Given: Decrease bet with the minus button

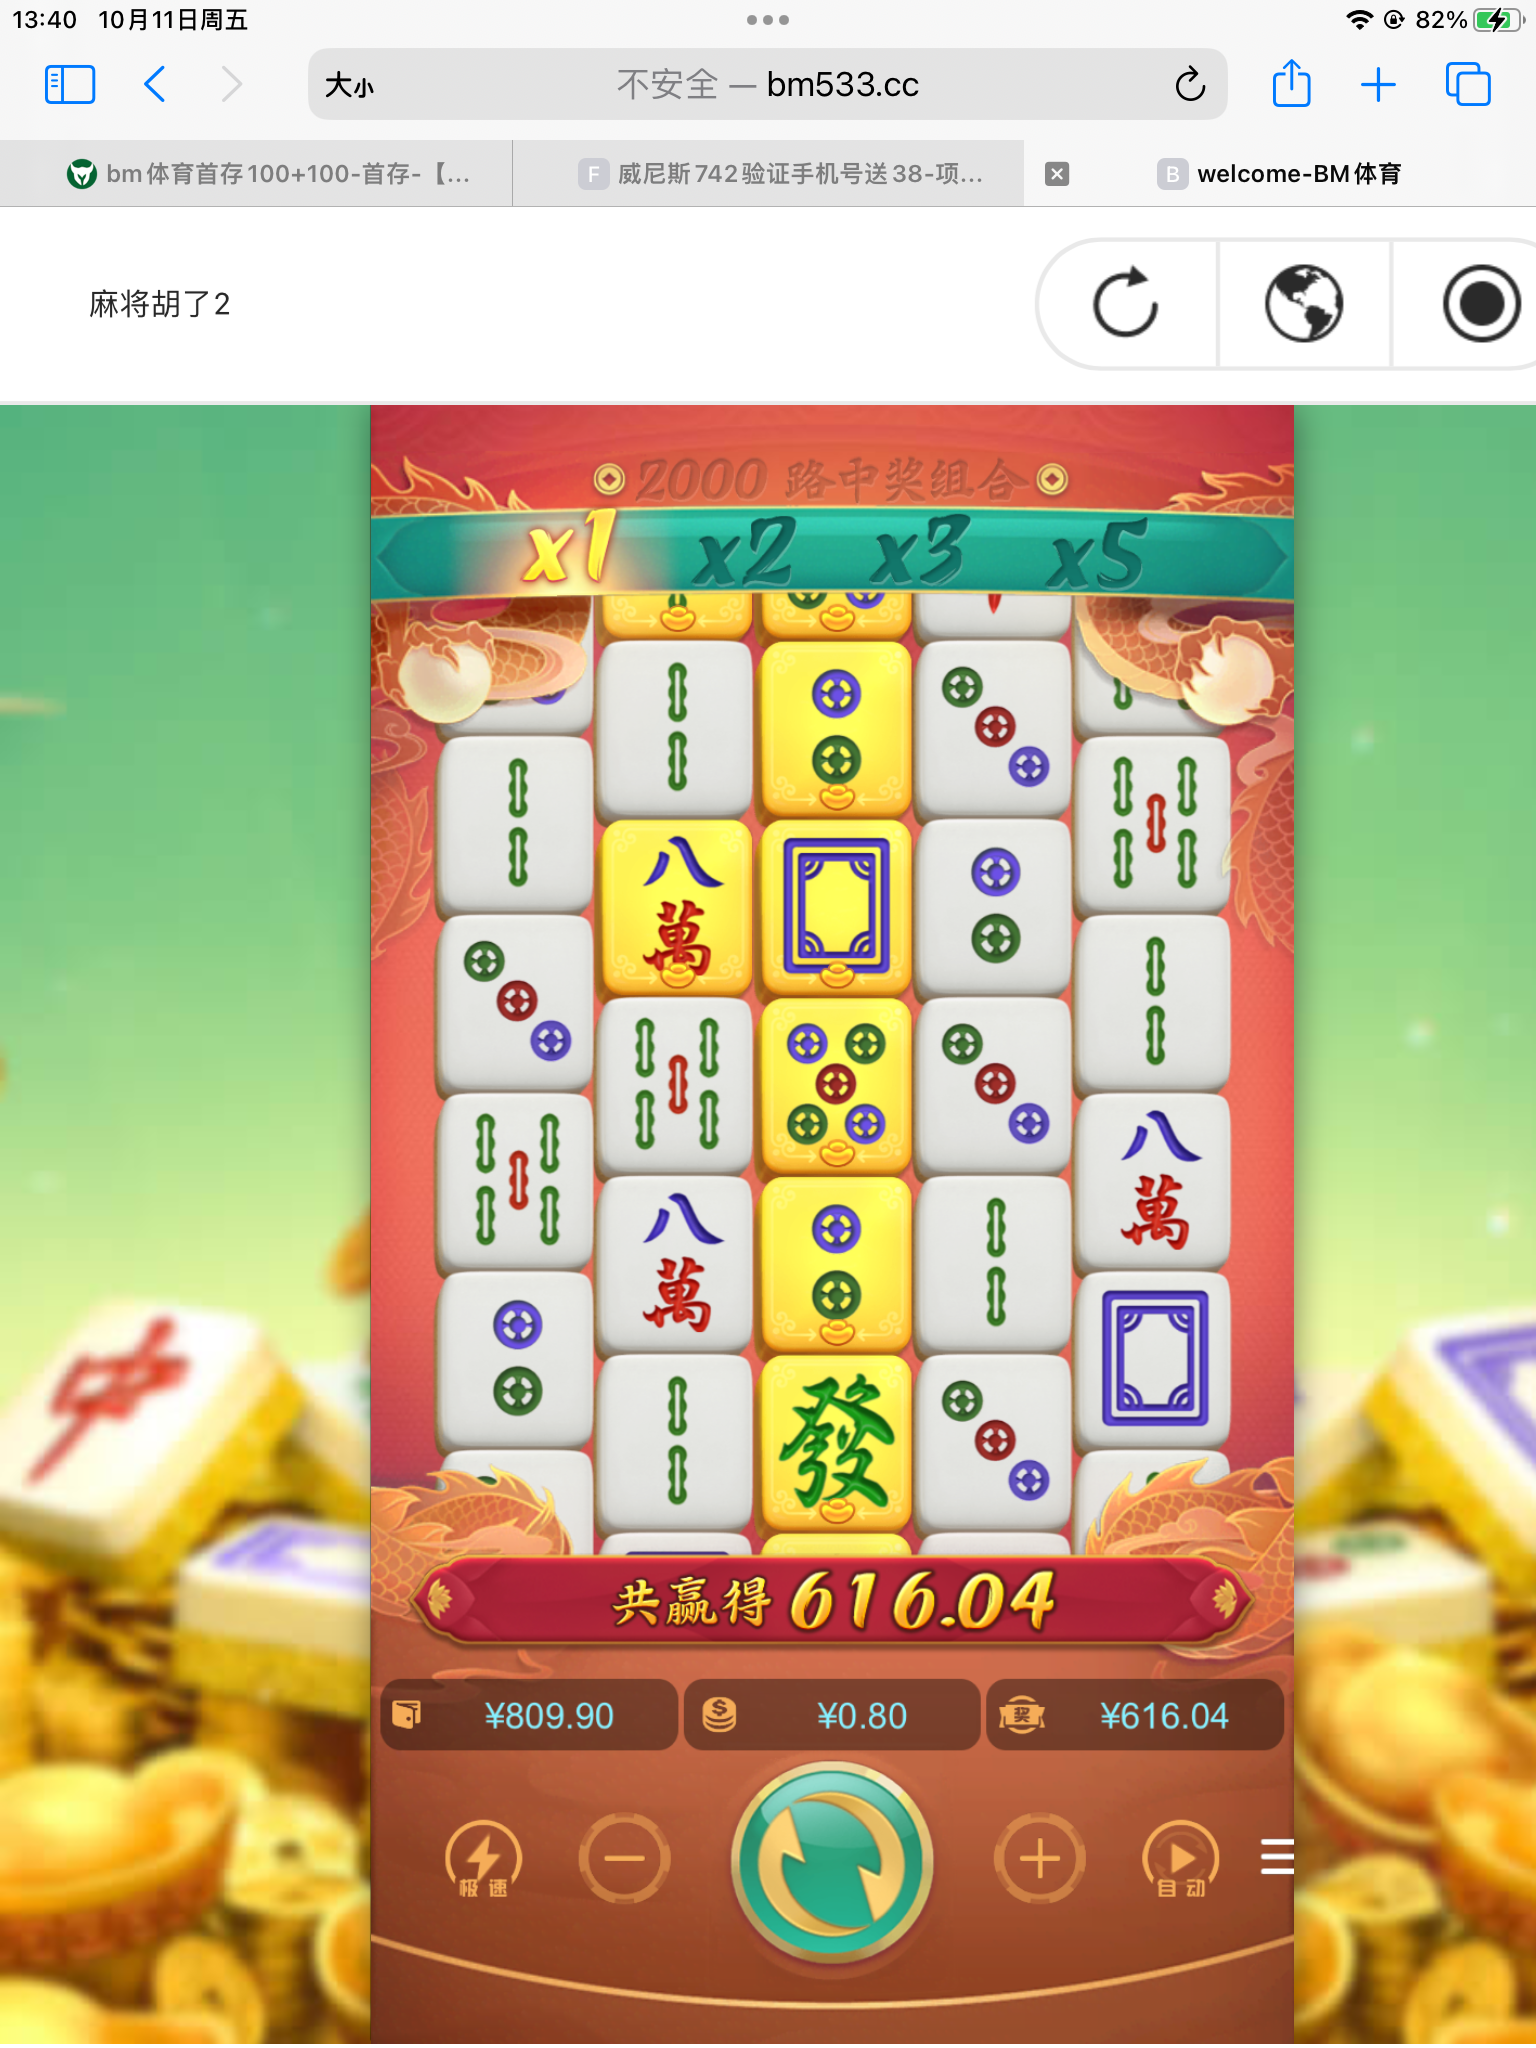Looking at the screenshot, I should click(x=624, y=1859).
